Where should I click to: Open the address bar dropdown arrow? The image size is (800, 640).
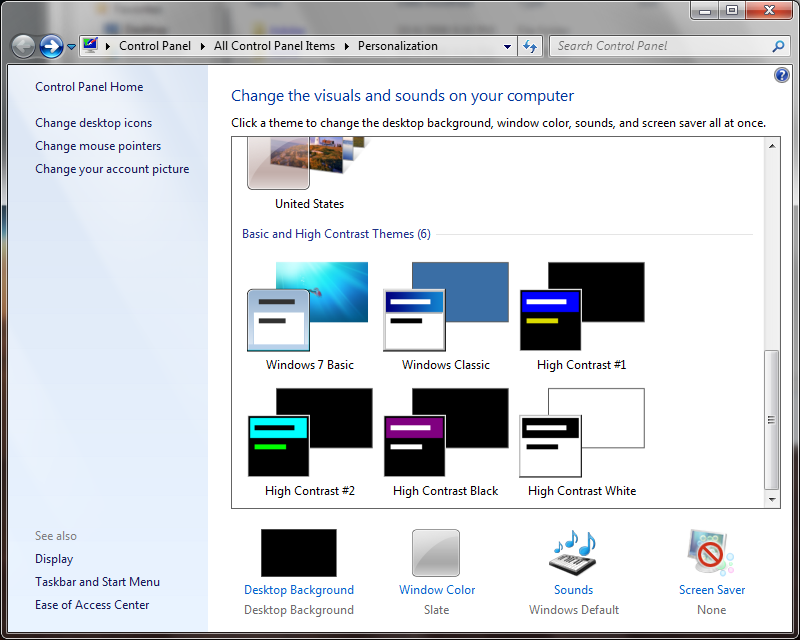507,46
